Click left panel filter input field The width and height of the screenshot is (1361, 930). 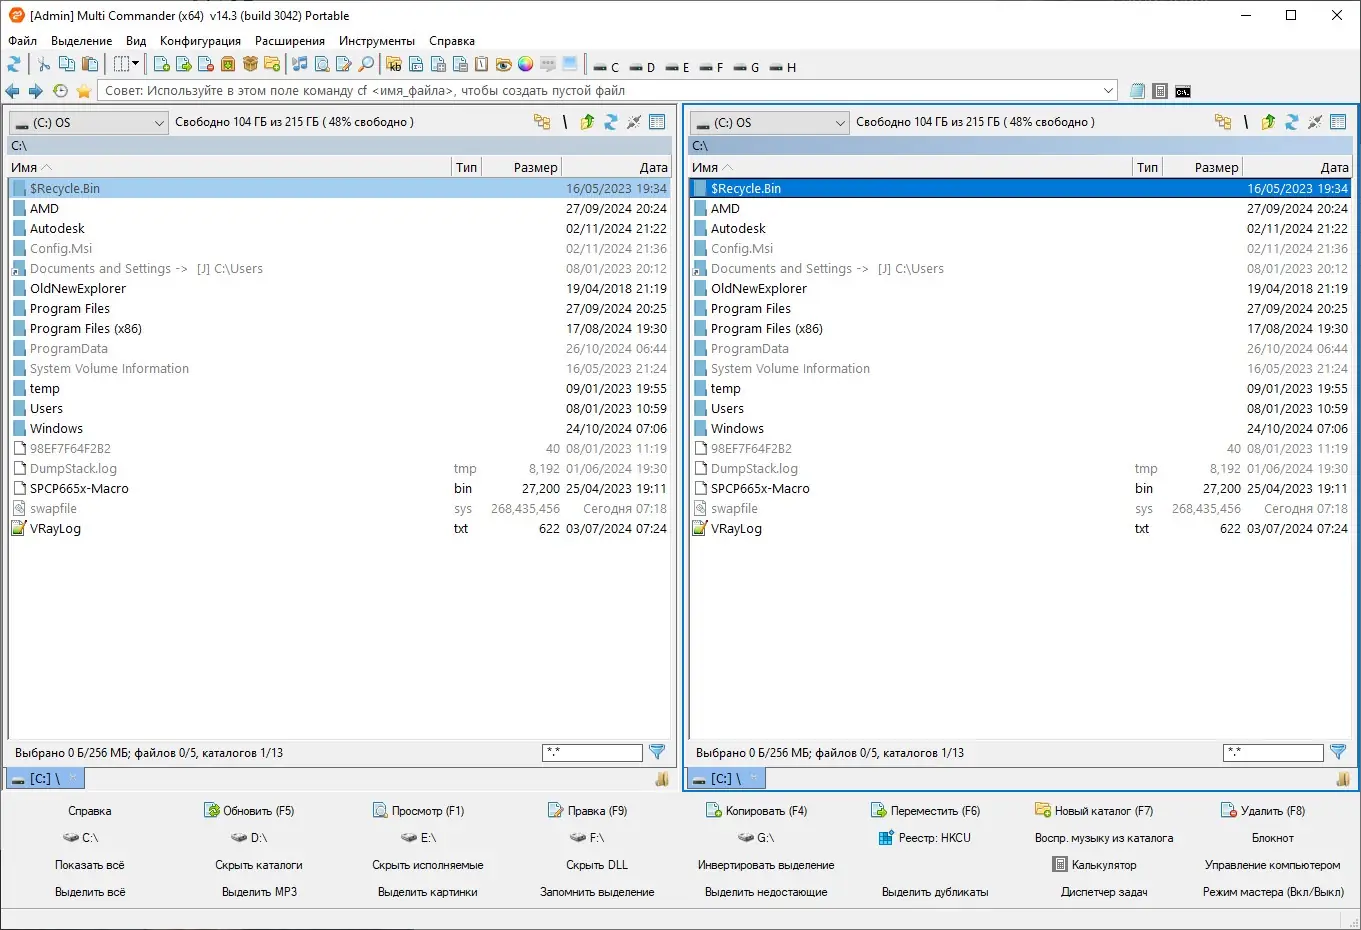[x=592, y=752]
